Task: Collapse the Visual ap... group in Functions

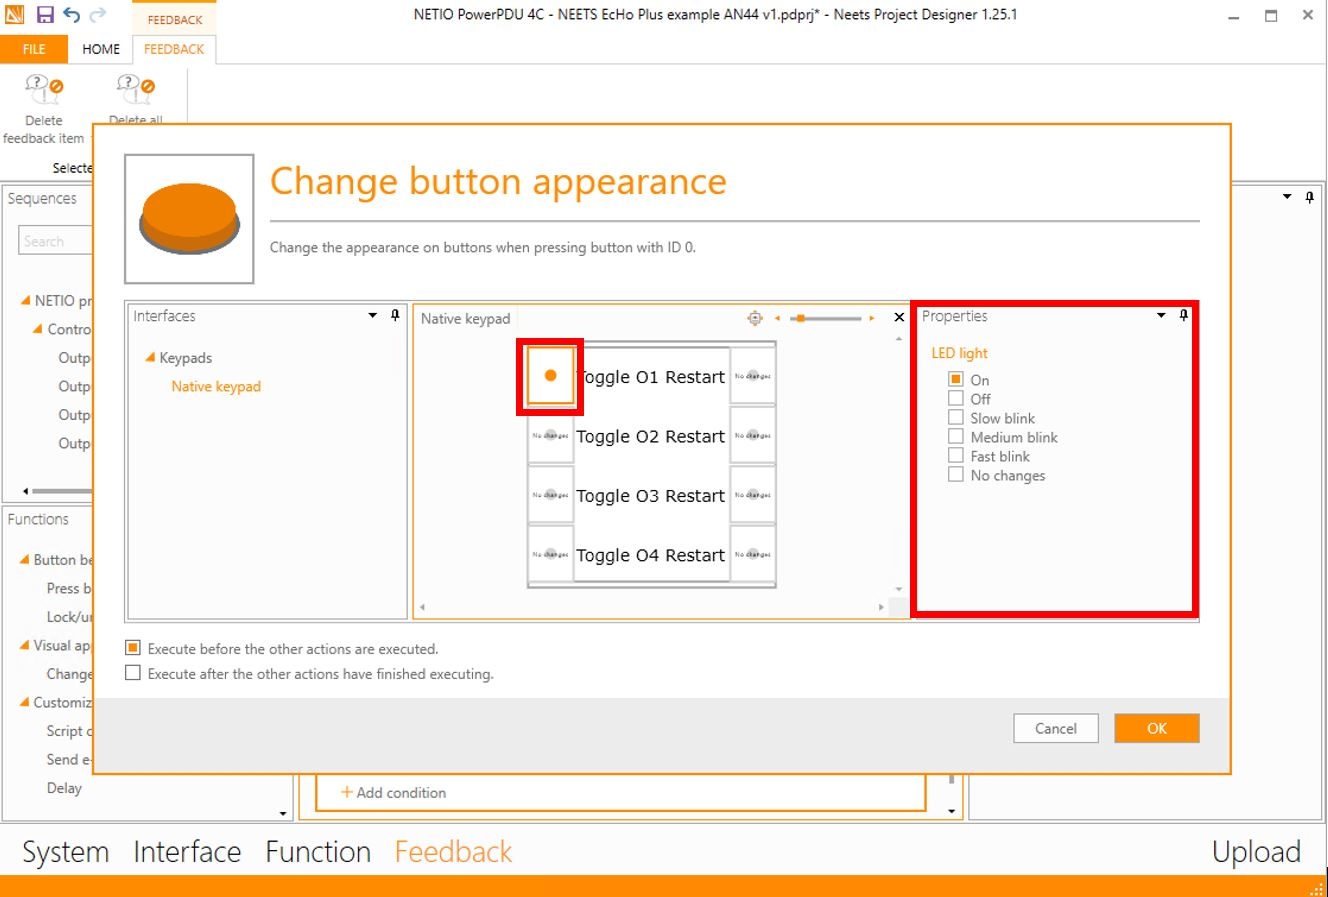Action: pyautogui.click(x=25, y=646)
